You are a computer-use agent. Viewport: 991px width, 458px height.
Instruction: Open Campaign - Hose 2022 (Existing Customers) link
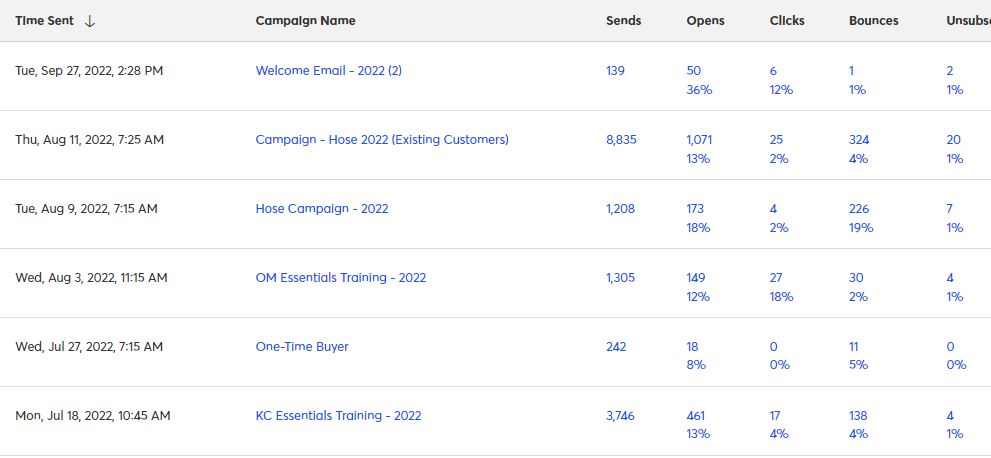[382, 140]
